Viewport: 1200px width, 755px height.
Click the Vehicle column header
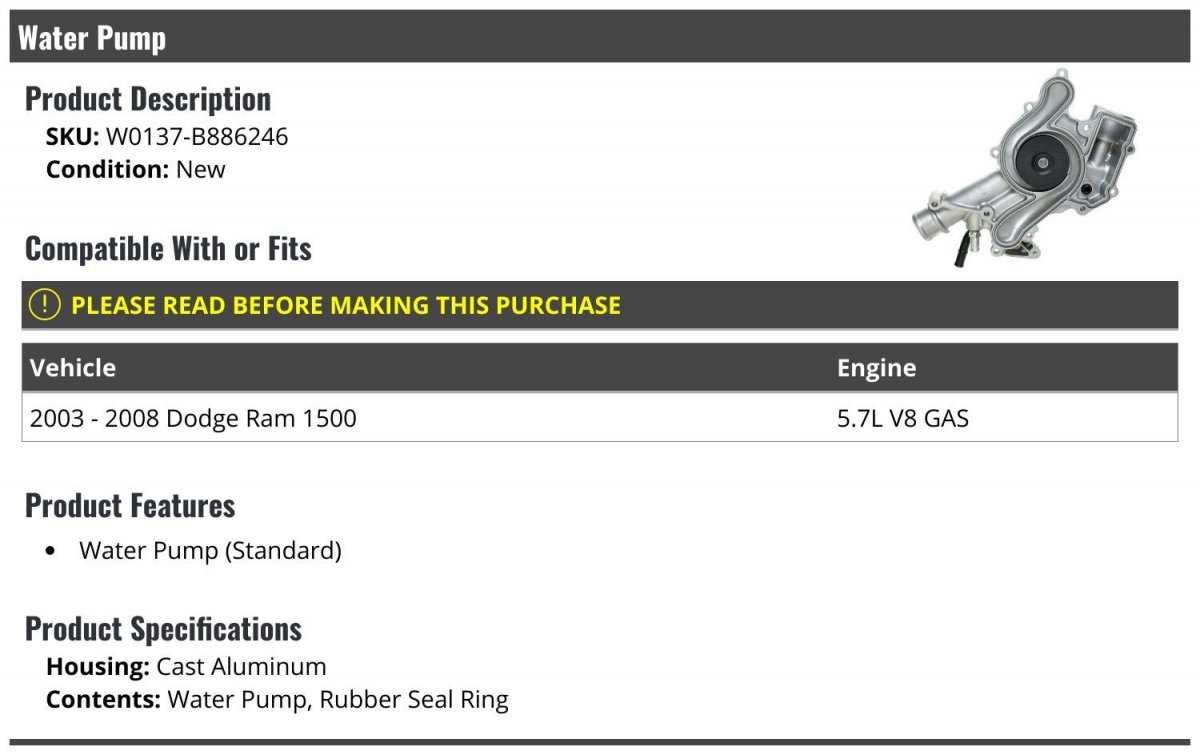click(73, 367)
